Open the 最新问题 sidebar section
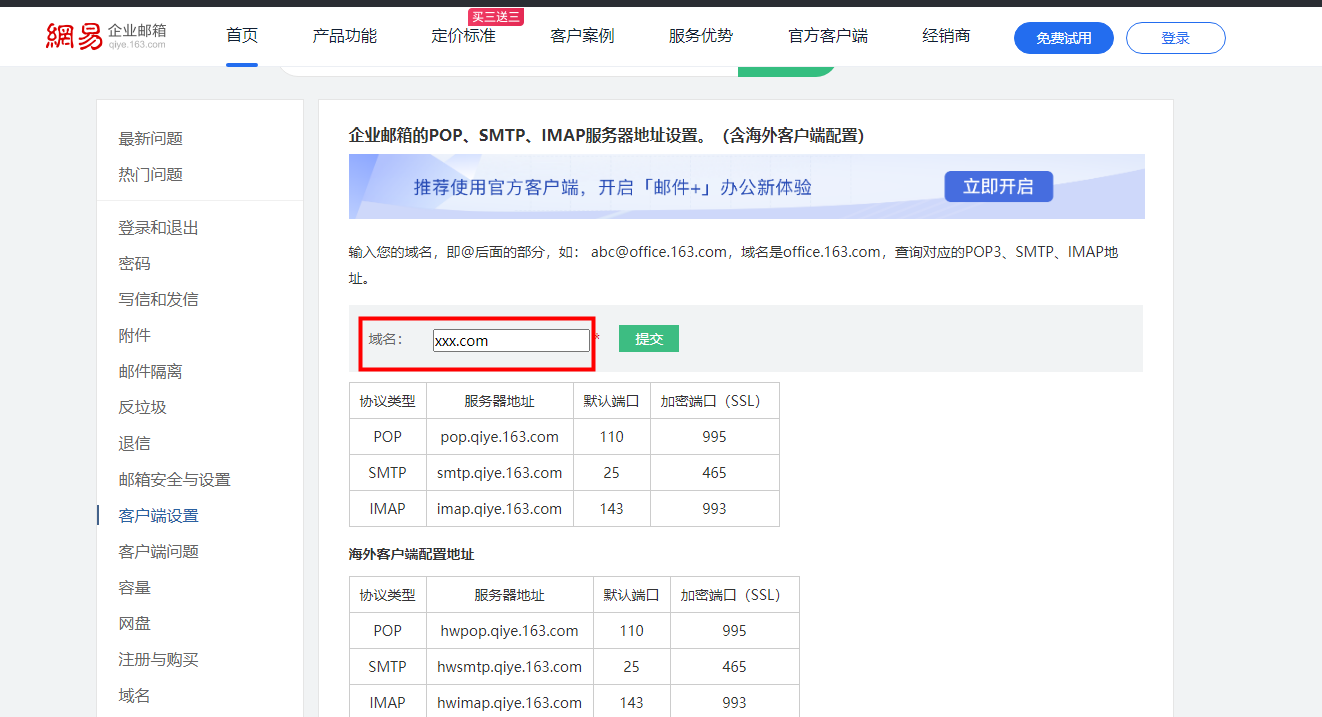Viewport: 1322px width, 717px height. pos(151,137)
